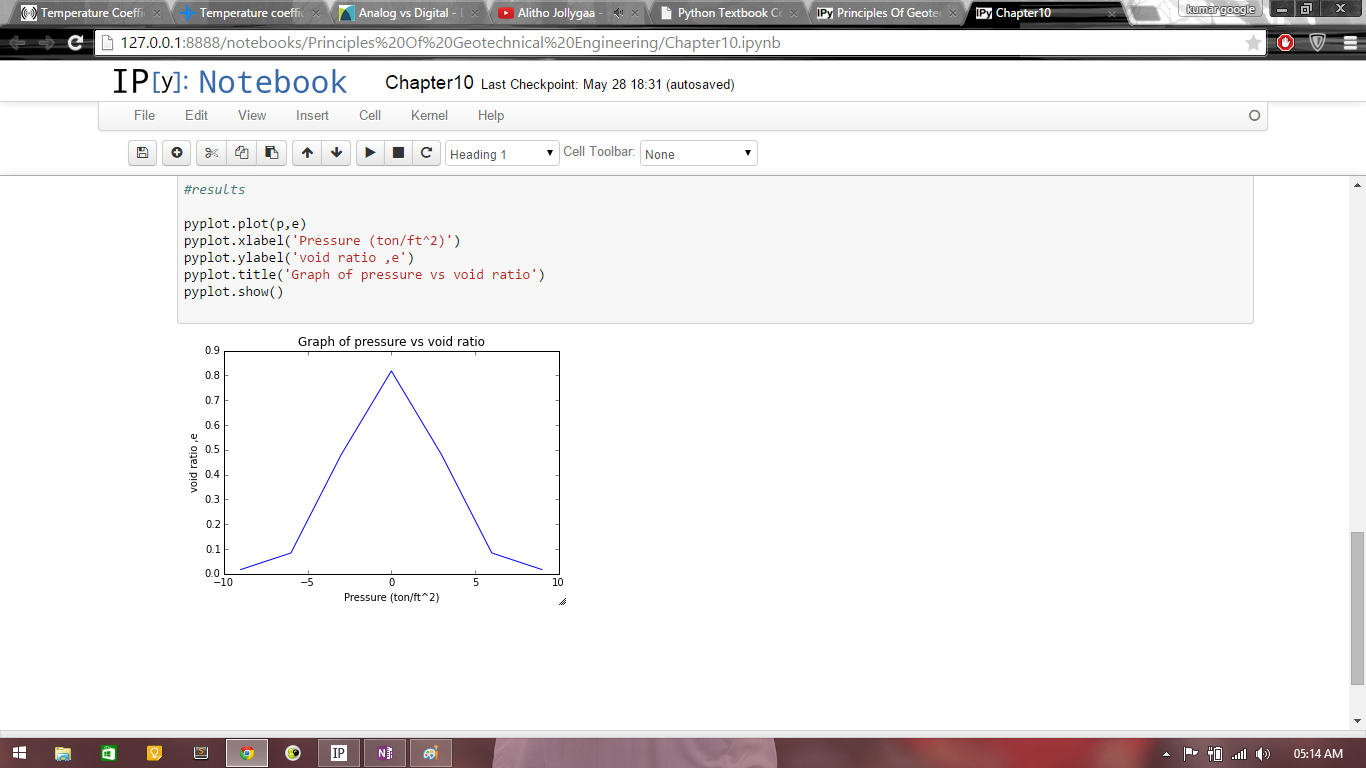Open OneNote from the Windows taskbar
1366x768 pixels.
[385, 753]
